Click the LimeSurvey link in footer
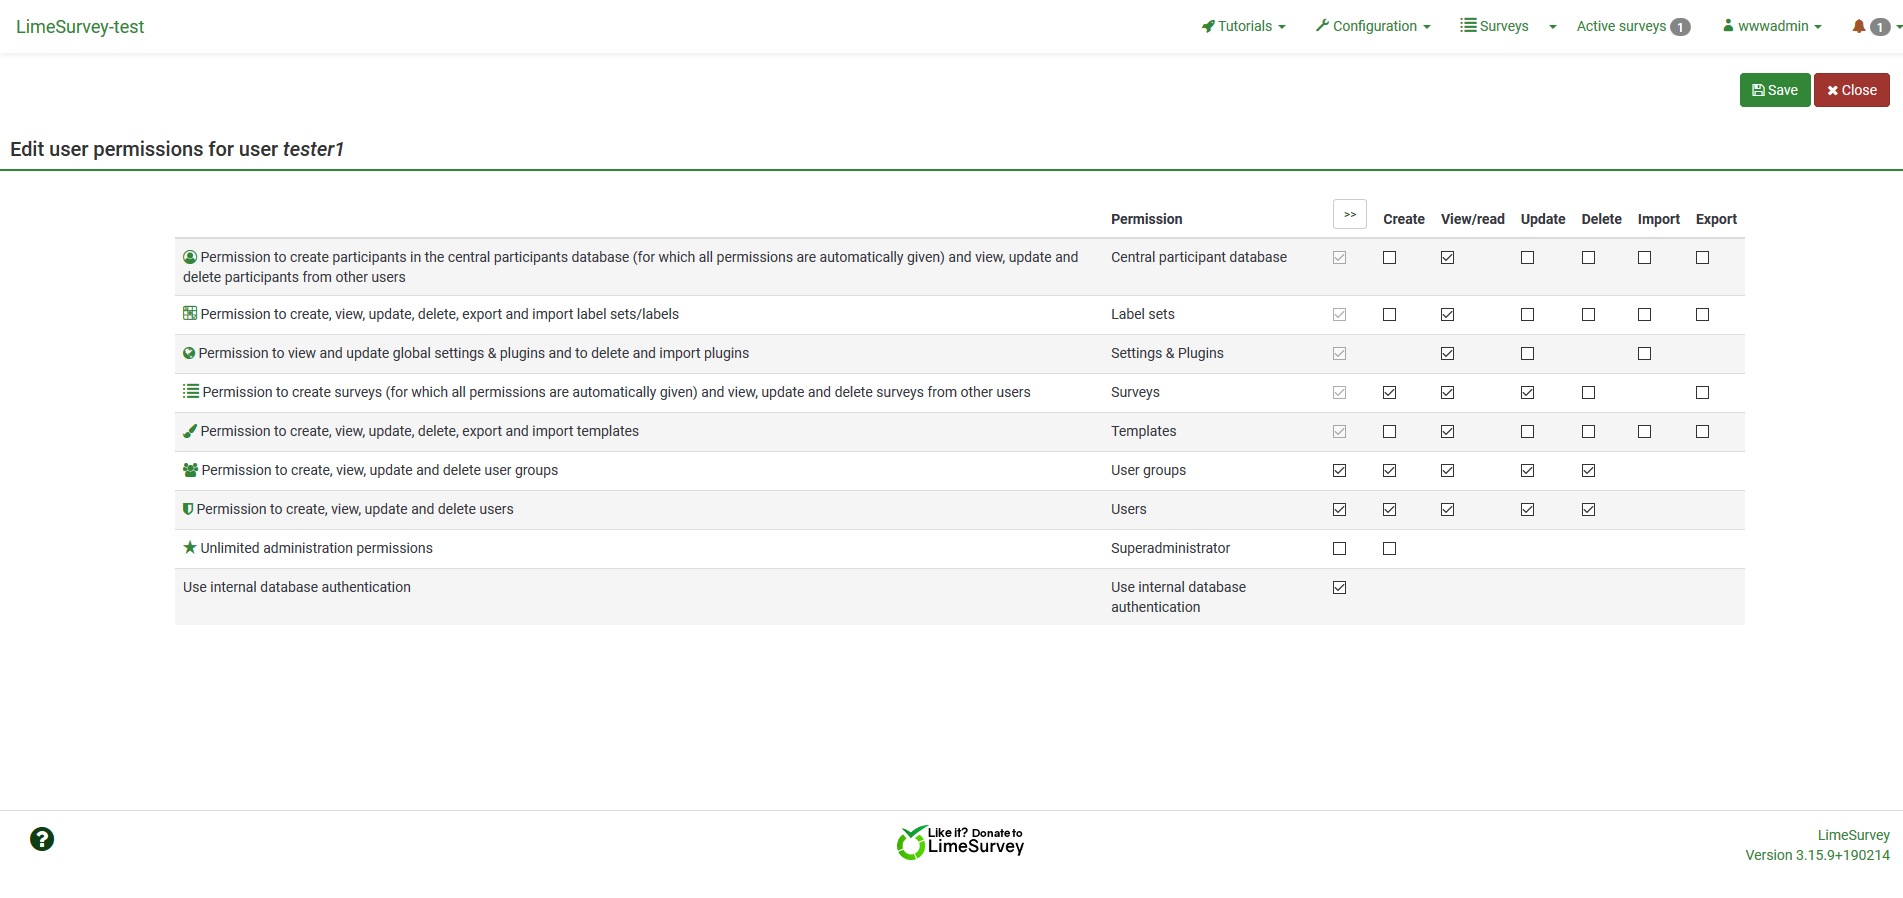1903x898 pixels. point(1853,835)
